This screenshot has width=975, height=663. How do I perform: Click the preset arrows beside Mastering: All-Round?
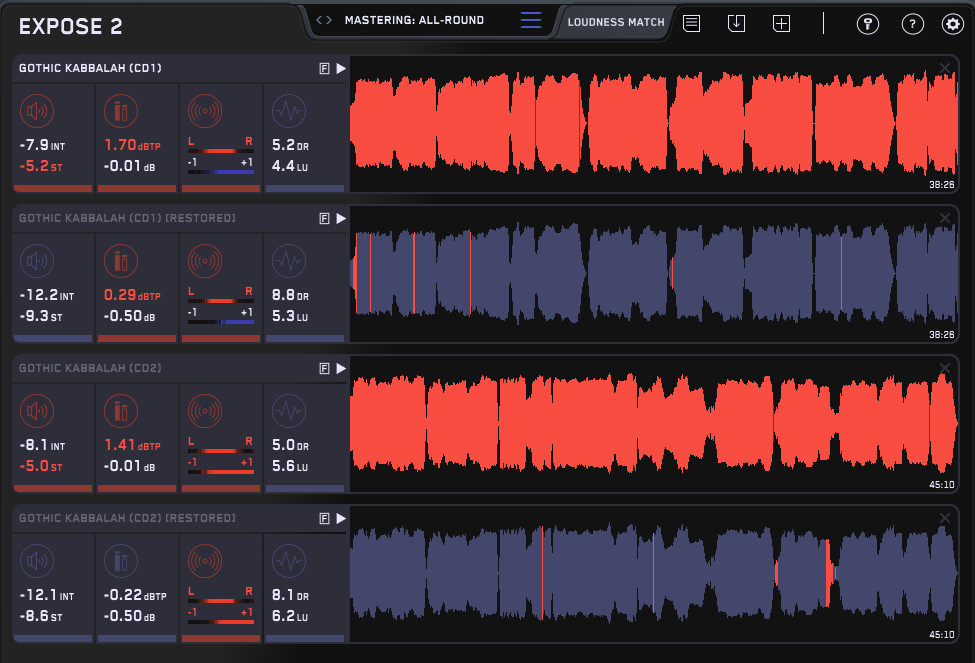click(323, 20)
